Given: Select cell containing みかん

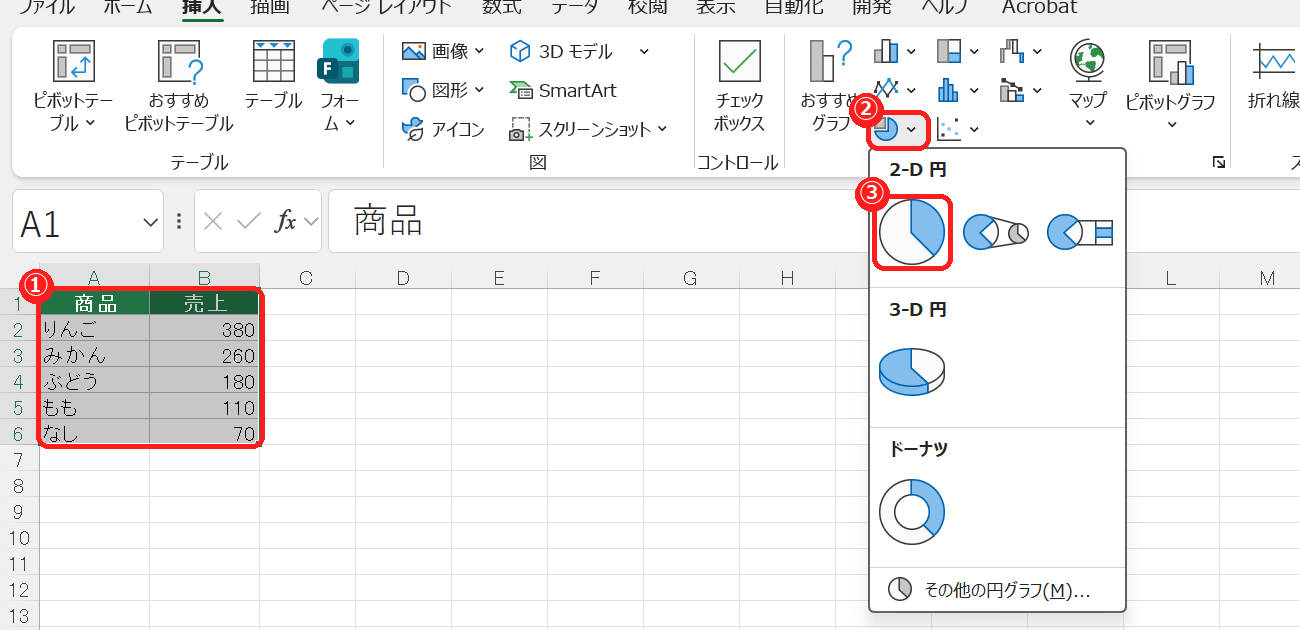Looking at the screenshot, I should click(x=95, y=355).
